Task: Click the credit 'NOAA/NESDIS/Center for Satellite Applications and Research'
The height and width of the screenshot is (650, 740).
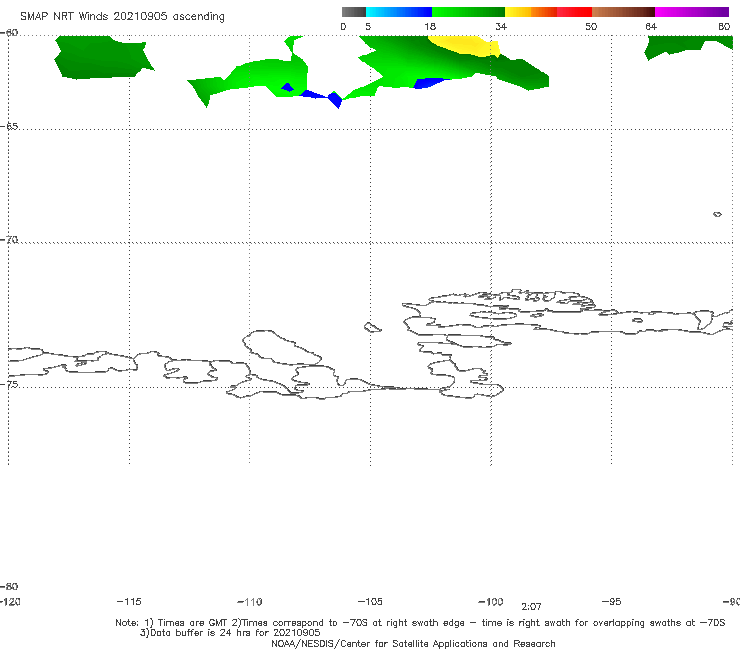Action: [x=413, y=643]
